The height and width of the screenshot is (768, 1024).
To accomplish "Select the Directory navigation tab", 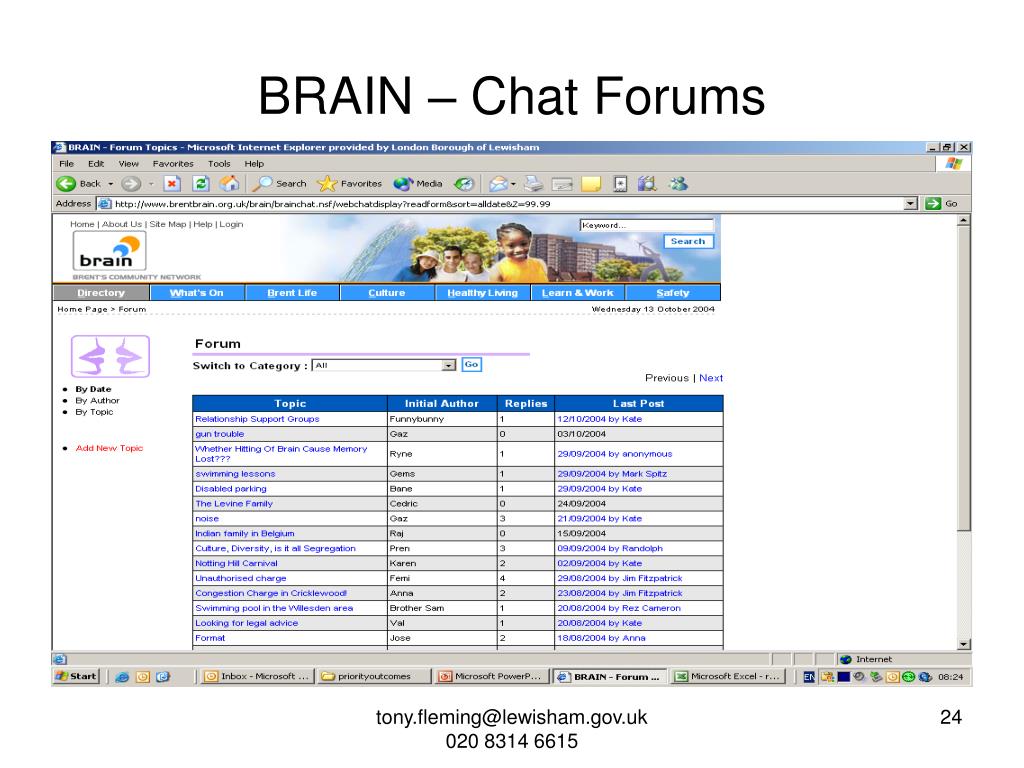I will [101, 293].
